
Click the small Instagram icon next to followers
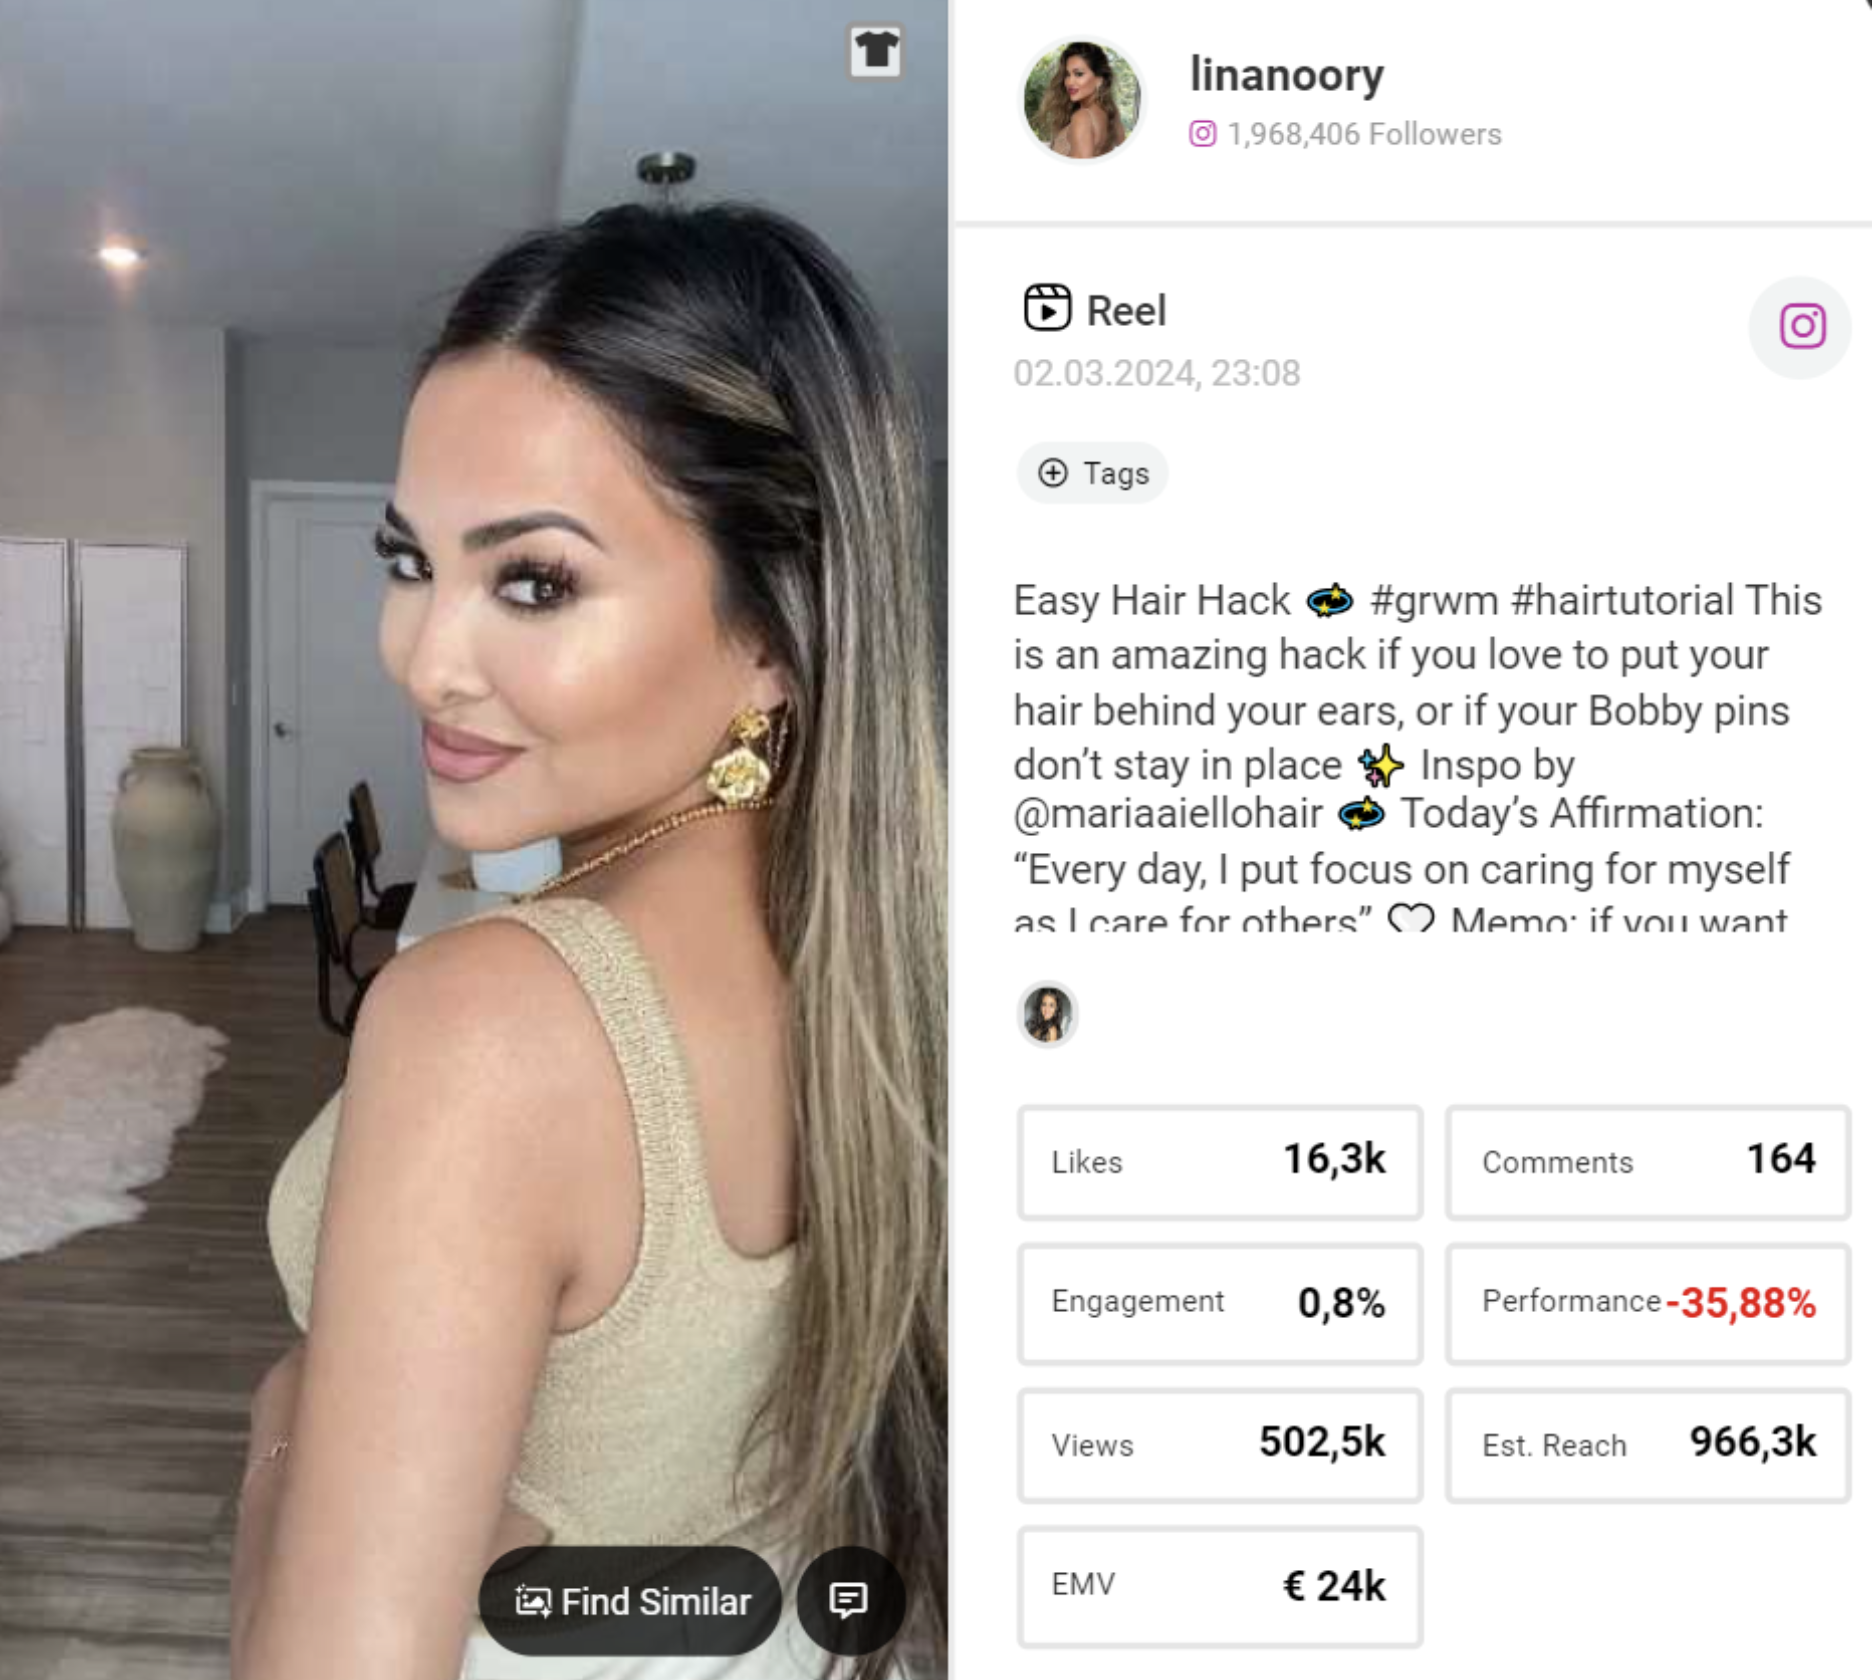point(1202,134)
